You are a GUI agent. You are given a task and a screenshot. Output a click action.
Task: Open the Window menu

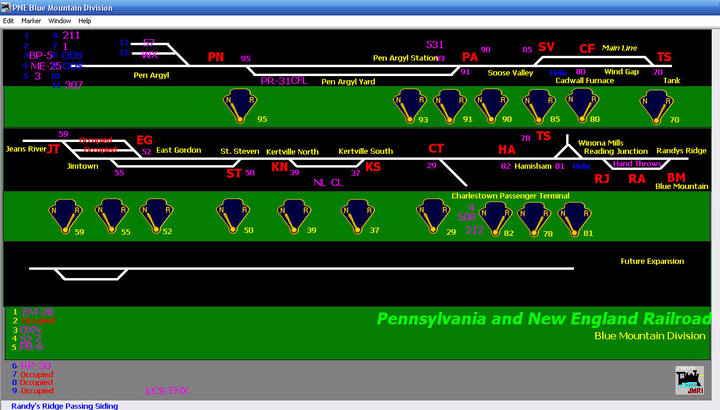[x=60, y=21]
